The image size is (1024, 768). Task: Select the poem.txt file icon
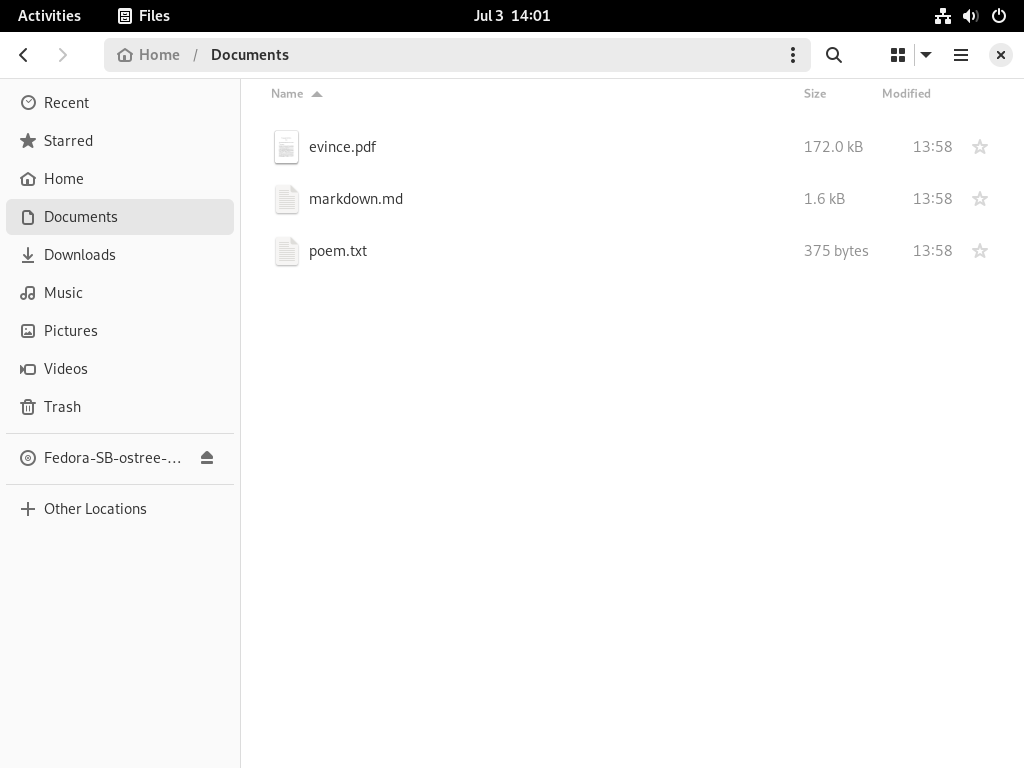point(286,251)
